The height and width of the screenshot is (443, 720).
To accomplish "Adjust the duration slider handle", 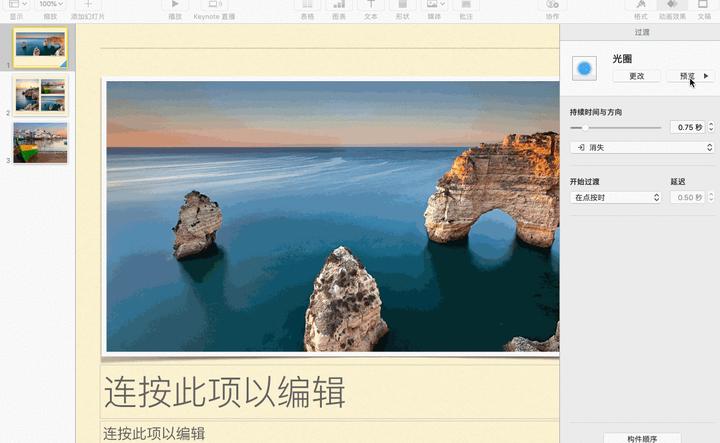I will tap(585, 128).
